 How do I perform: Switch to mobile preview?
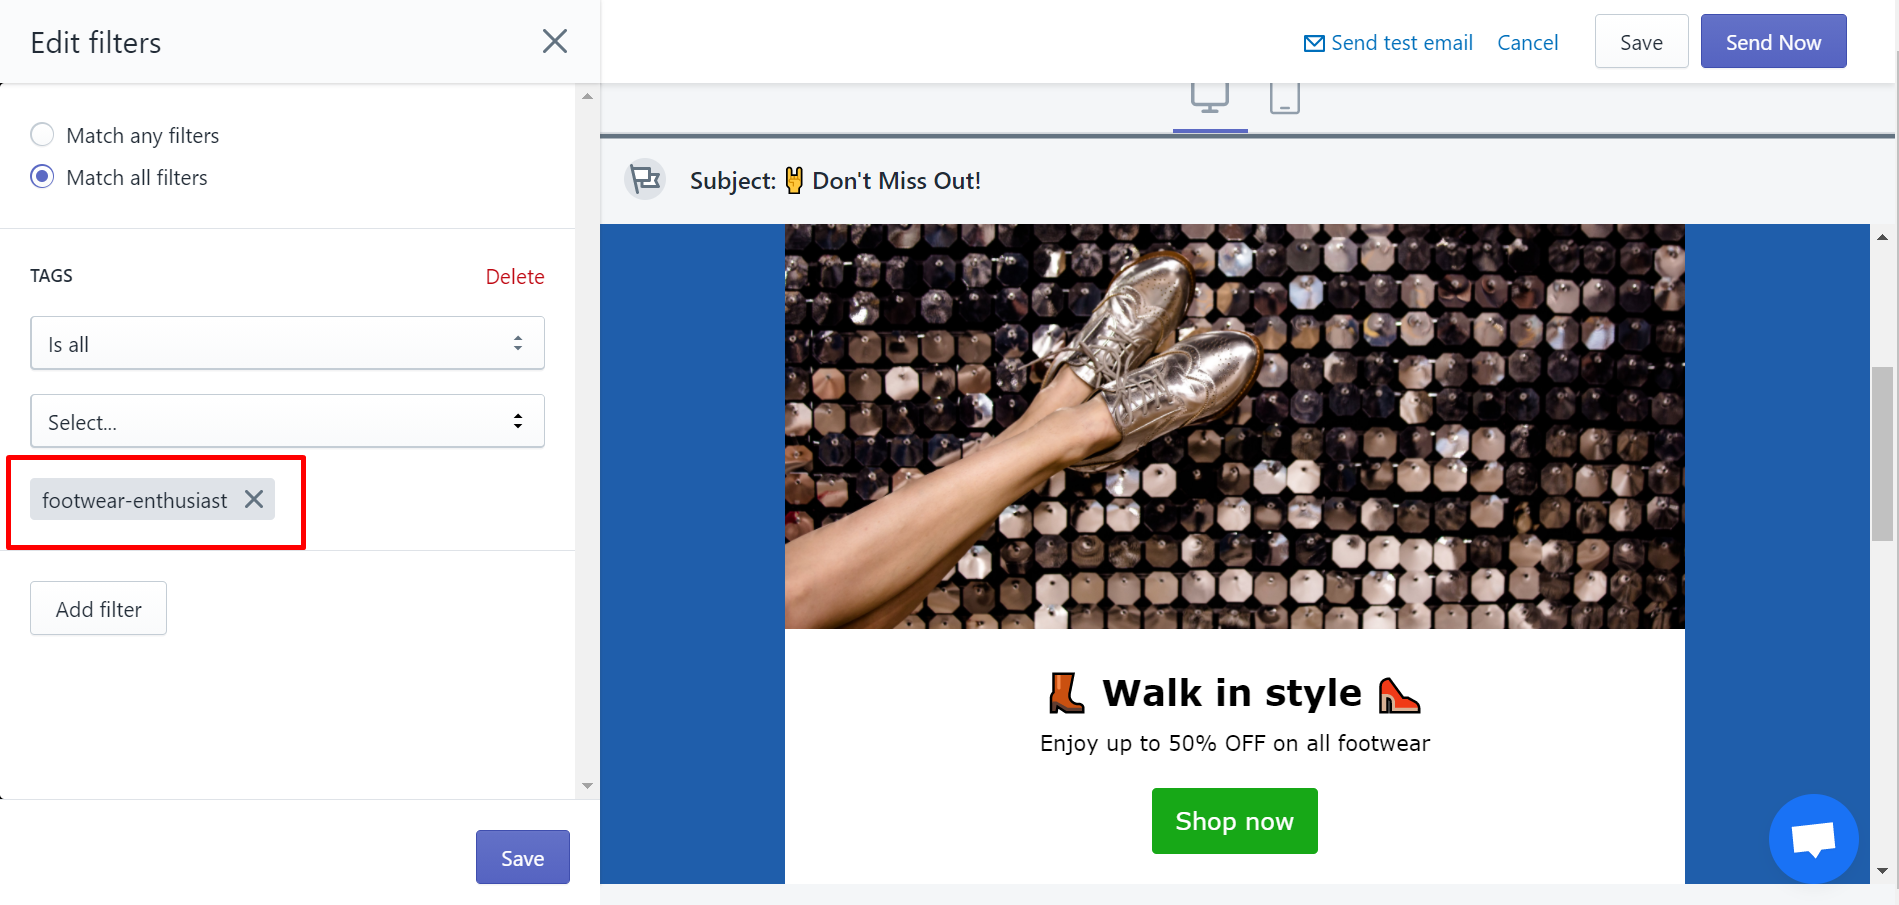coord(1285,99)
